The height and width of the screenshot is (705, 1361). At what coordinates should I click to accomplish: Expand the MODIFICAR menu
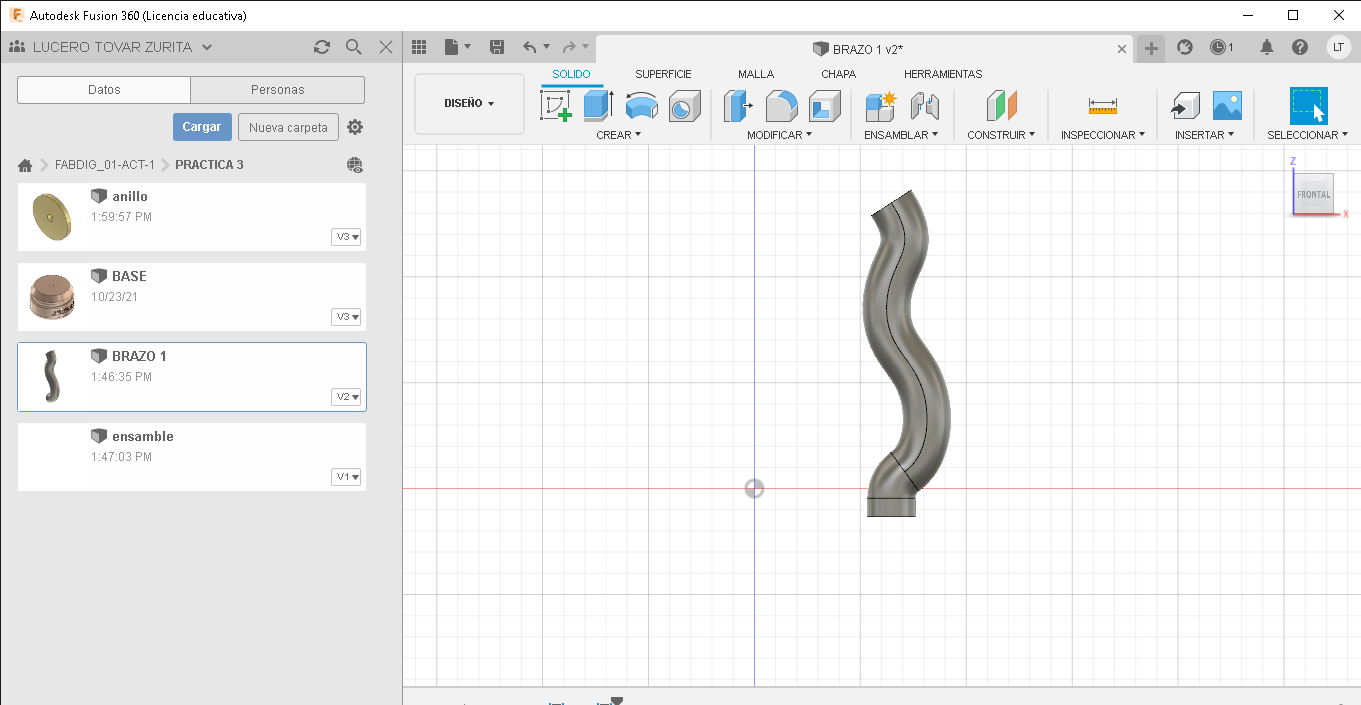[779, 135]
